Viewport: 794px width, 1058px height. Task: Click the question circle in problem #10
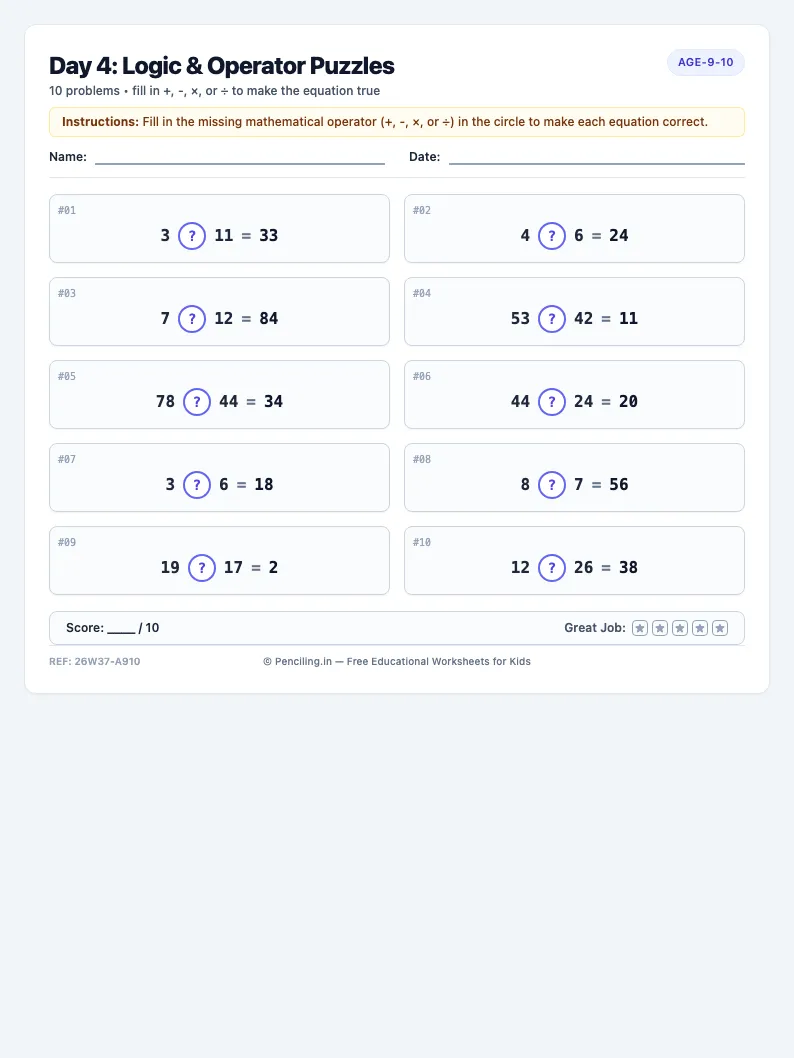pyautogui.click(x=552, y=567)
